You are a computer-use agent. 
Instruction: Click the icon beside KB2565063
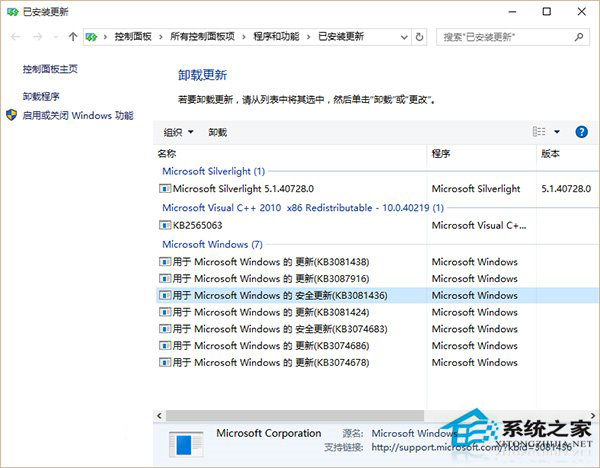click(x=165, y=225)
